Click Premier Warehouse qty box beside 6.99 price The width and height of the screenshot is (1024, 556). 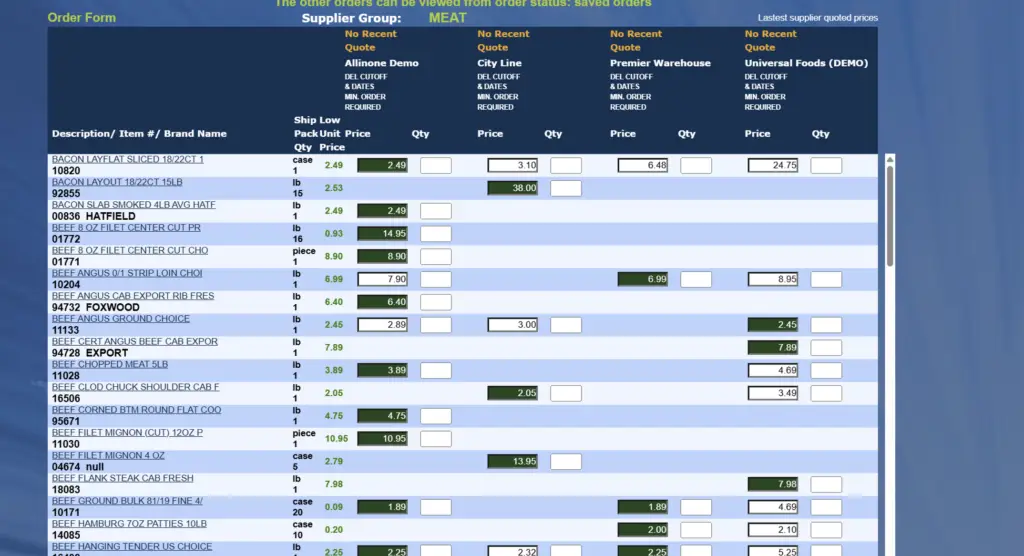[696, 280]
